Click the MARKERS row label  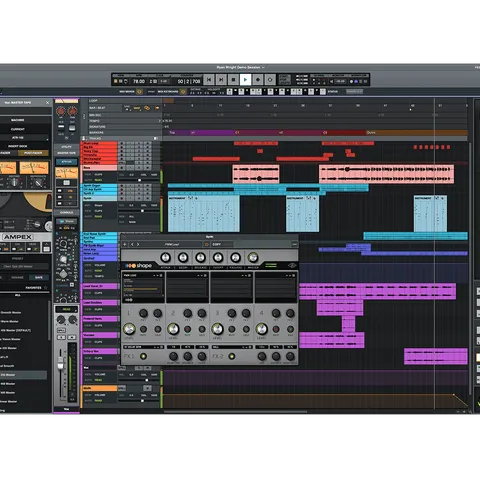click(x=96, y=132)
